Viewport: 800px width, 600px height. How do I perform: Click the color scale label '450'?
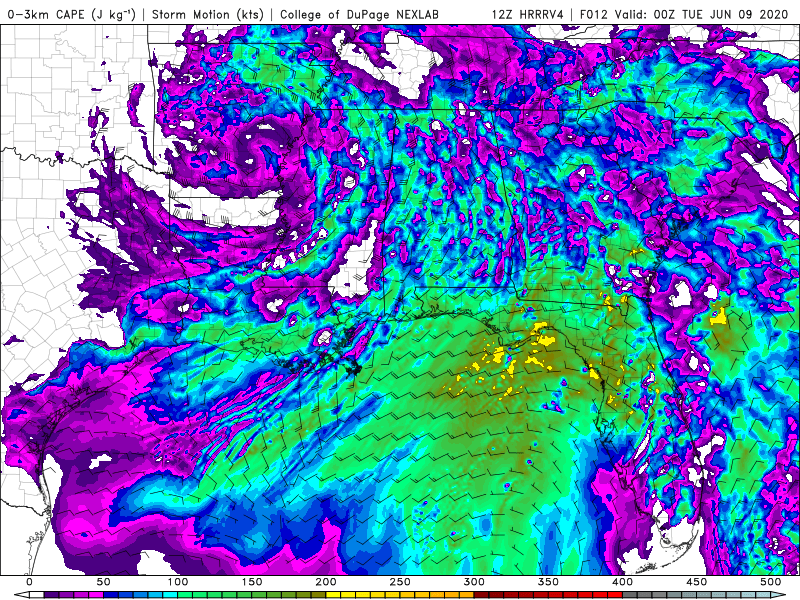tap(696, 582)
